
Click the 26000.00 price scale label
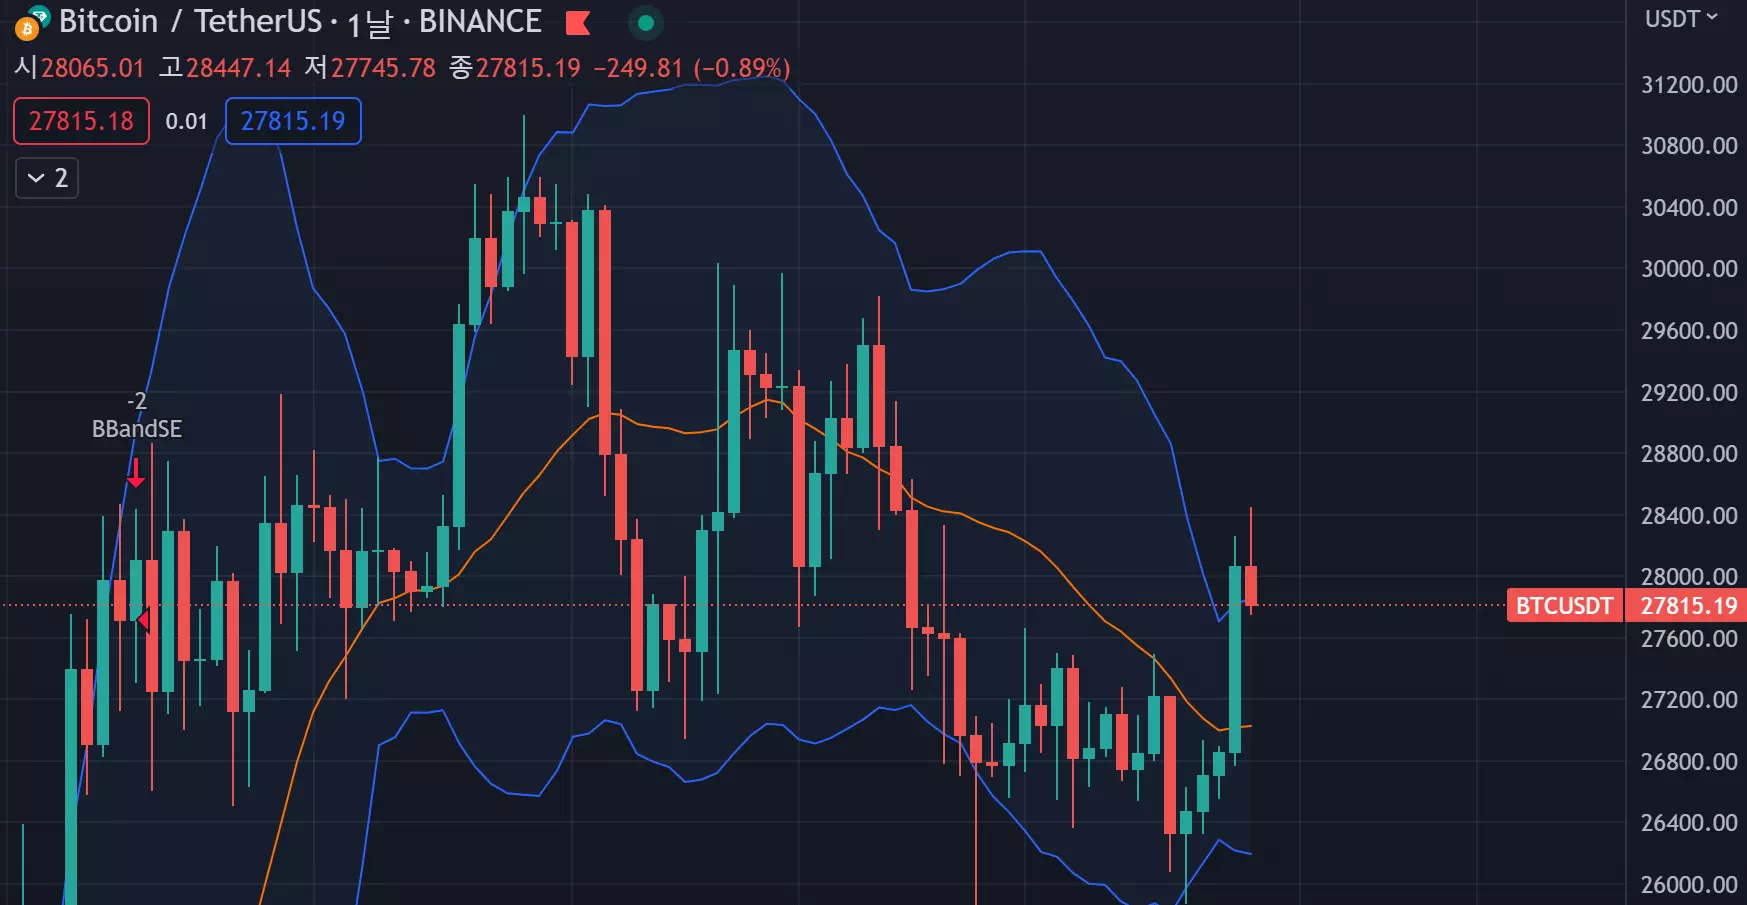coord(1689,885)
